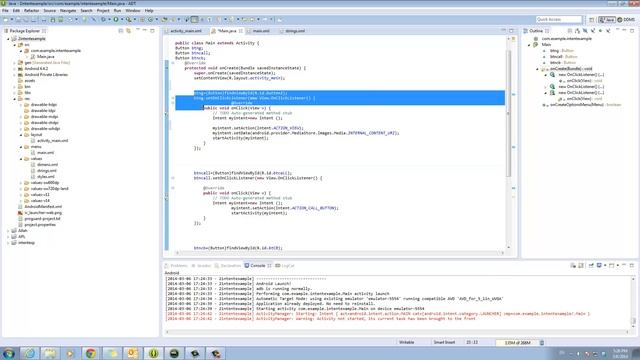Open the LogCat tab in the bottom panel
Viewport: 640px width, 360px height.
(285, 266)
